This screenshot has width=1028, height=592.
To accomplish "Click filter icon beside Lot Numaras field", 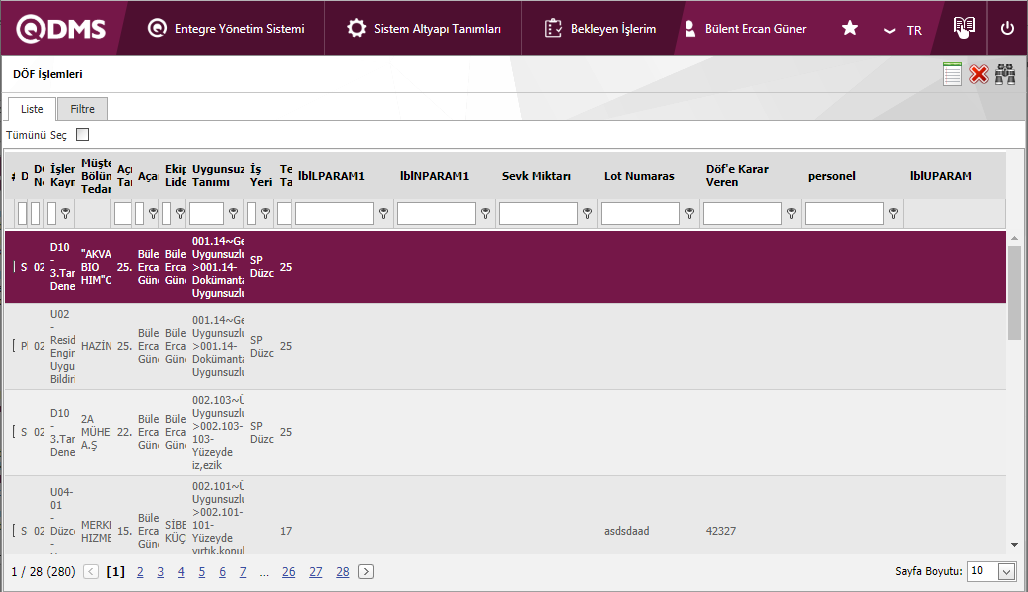I will point(690,213).
